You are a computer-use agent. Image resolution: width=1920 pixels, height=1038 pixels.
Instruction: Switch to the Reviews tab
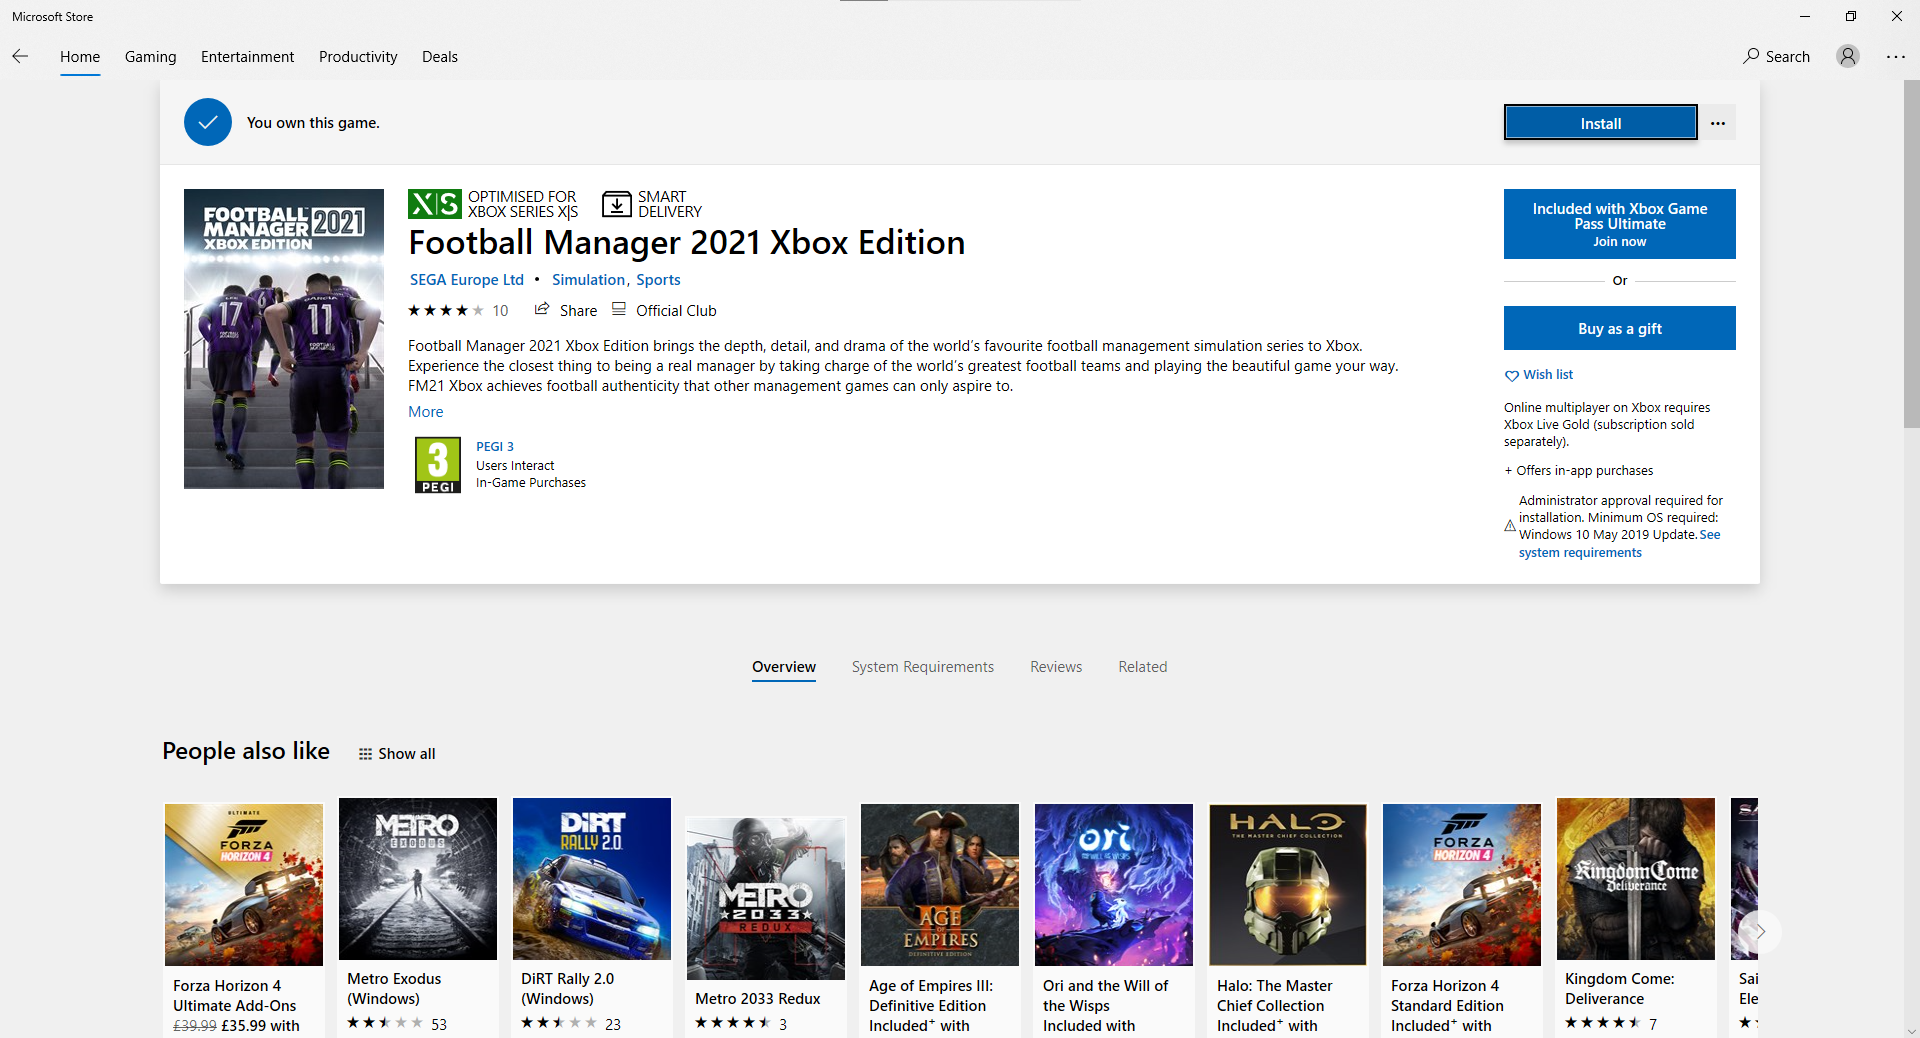pyautogui.click(x=1056, y=667)
